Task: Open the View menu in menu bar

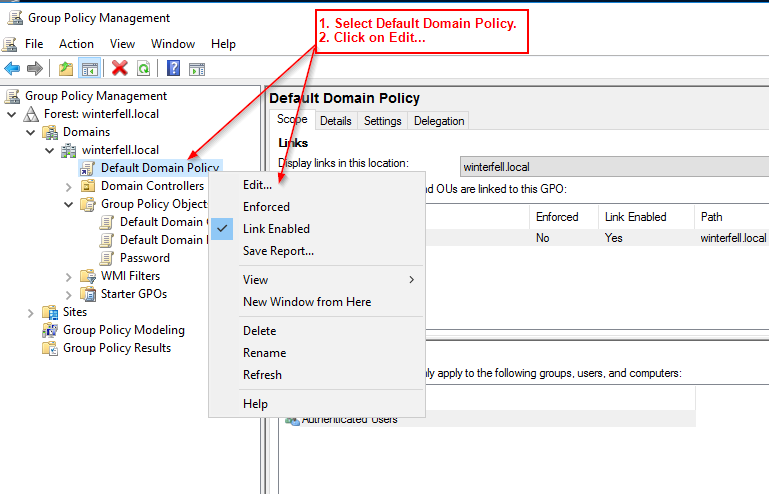Action: pos(122,44)
